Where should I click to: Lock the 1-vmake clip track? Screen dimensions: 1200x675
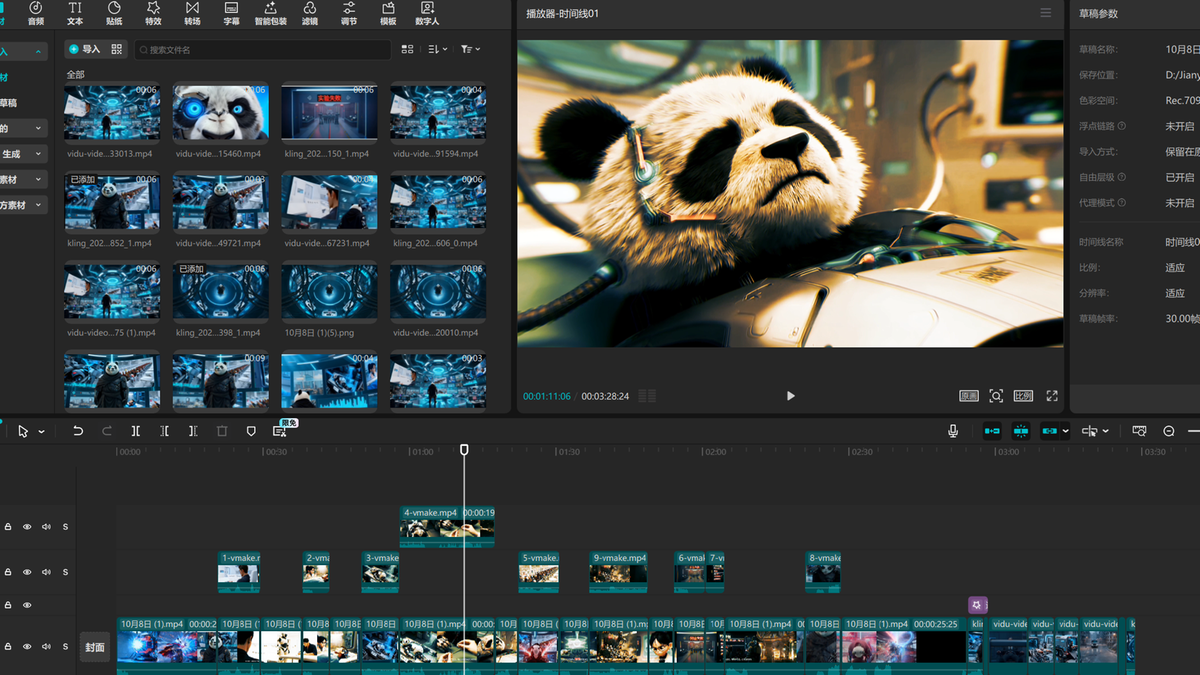click(8, 572)
